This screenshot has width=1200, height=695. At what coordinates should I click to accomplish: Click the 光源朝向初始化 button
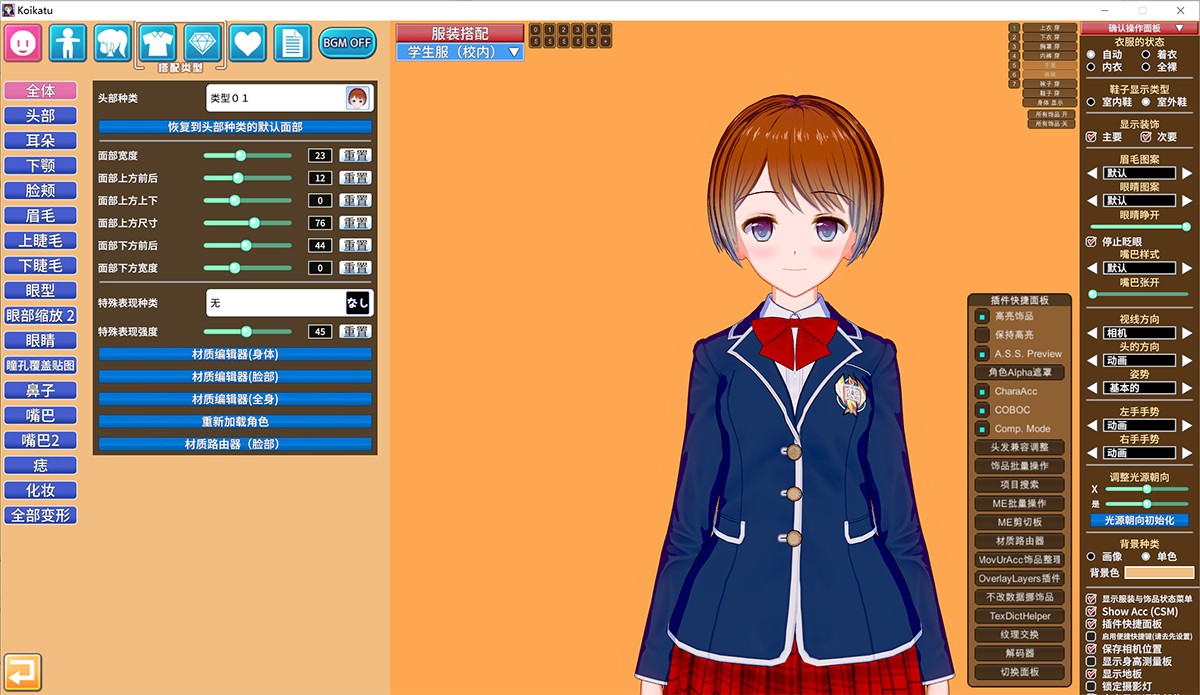tap(1139, 520)
